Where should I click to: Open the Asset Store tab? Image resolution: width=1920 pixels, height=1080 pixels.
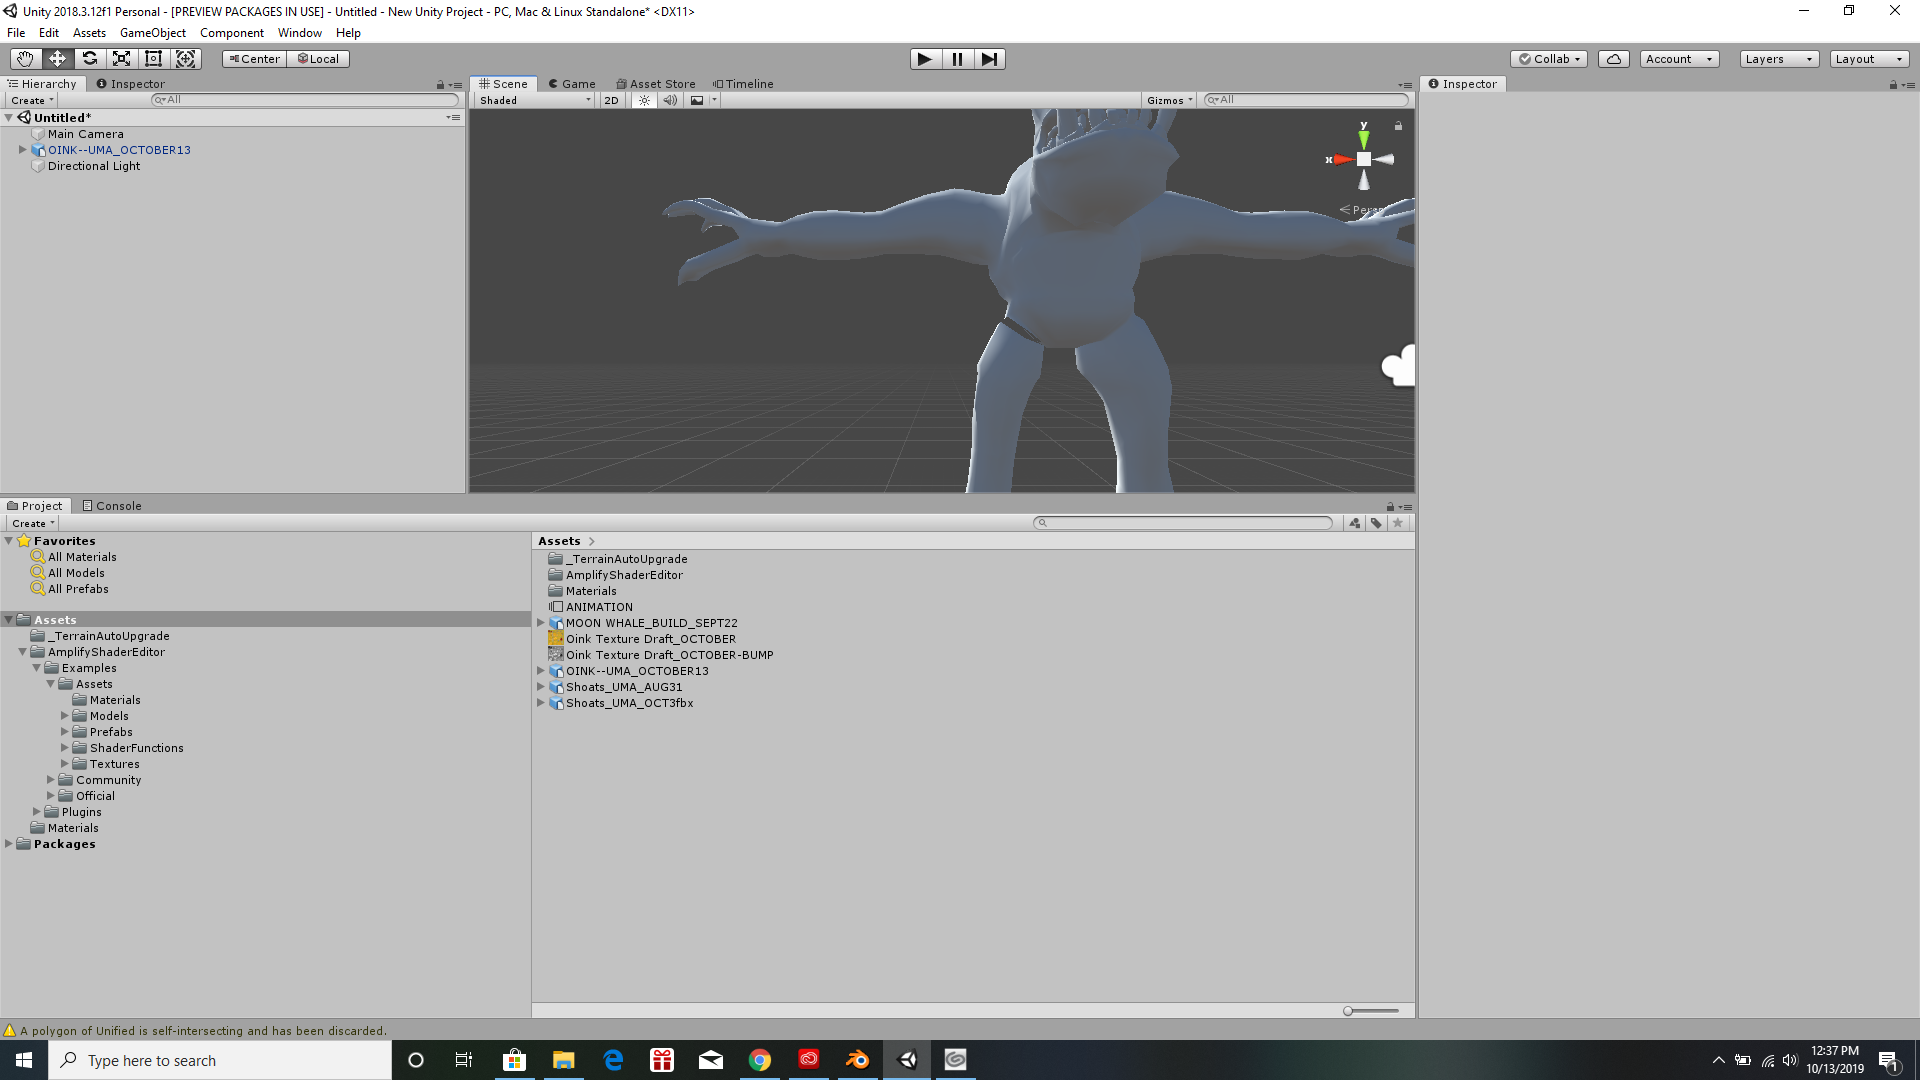[x=655, y=84]
